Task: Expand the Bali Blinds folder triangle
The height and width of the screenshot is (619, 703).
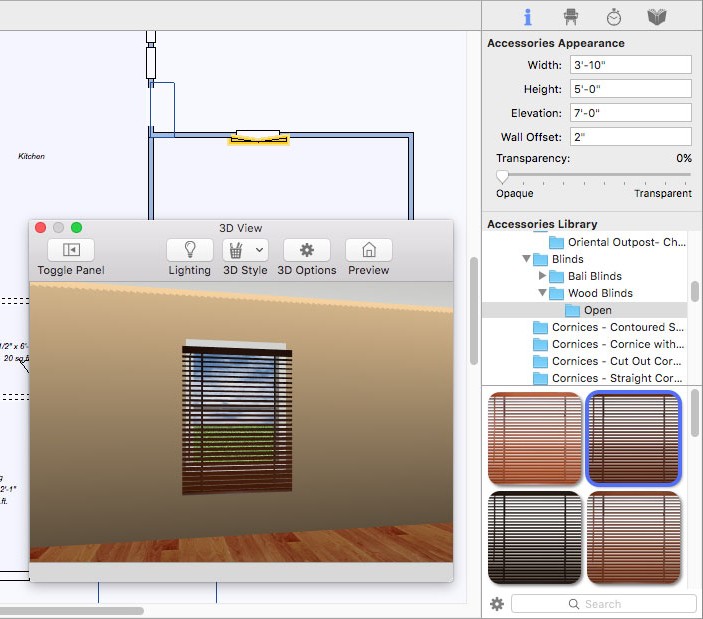Action: tap(542, 276)
